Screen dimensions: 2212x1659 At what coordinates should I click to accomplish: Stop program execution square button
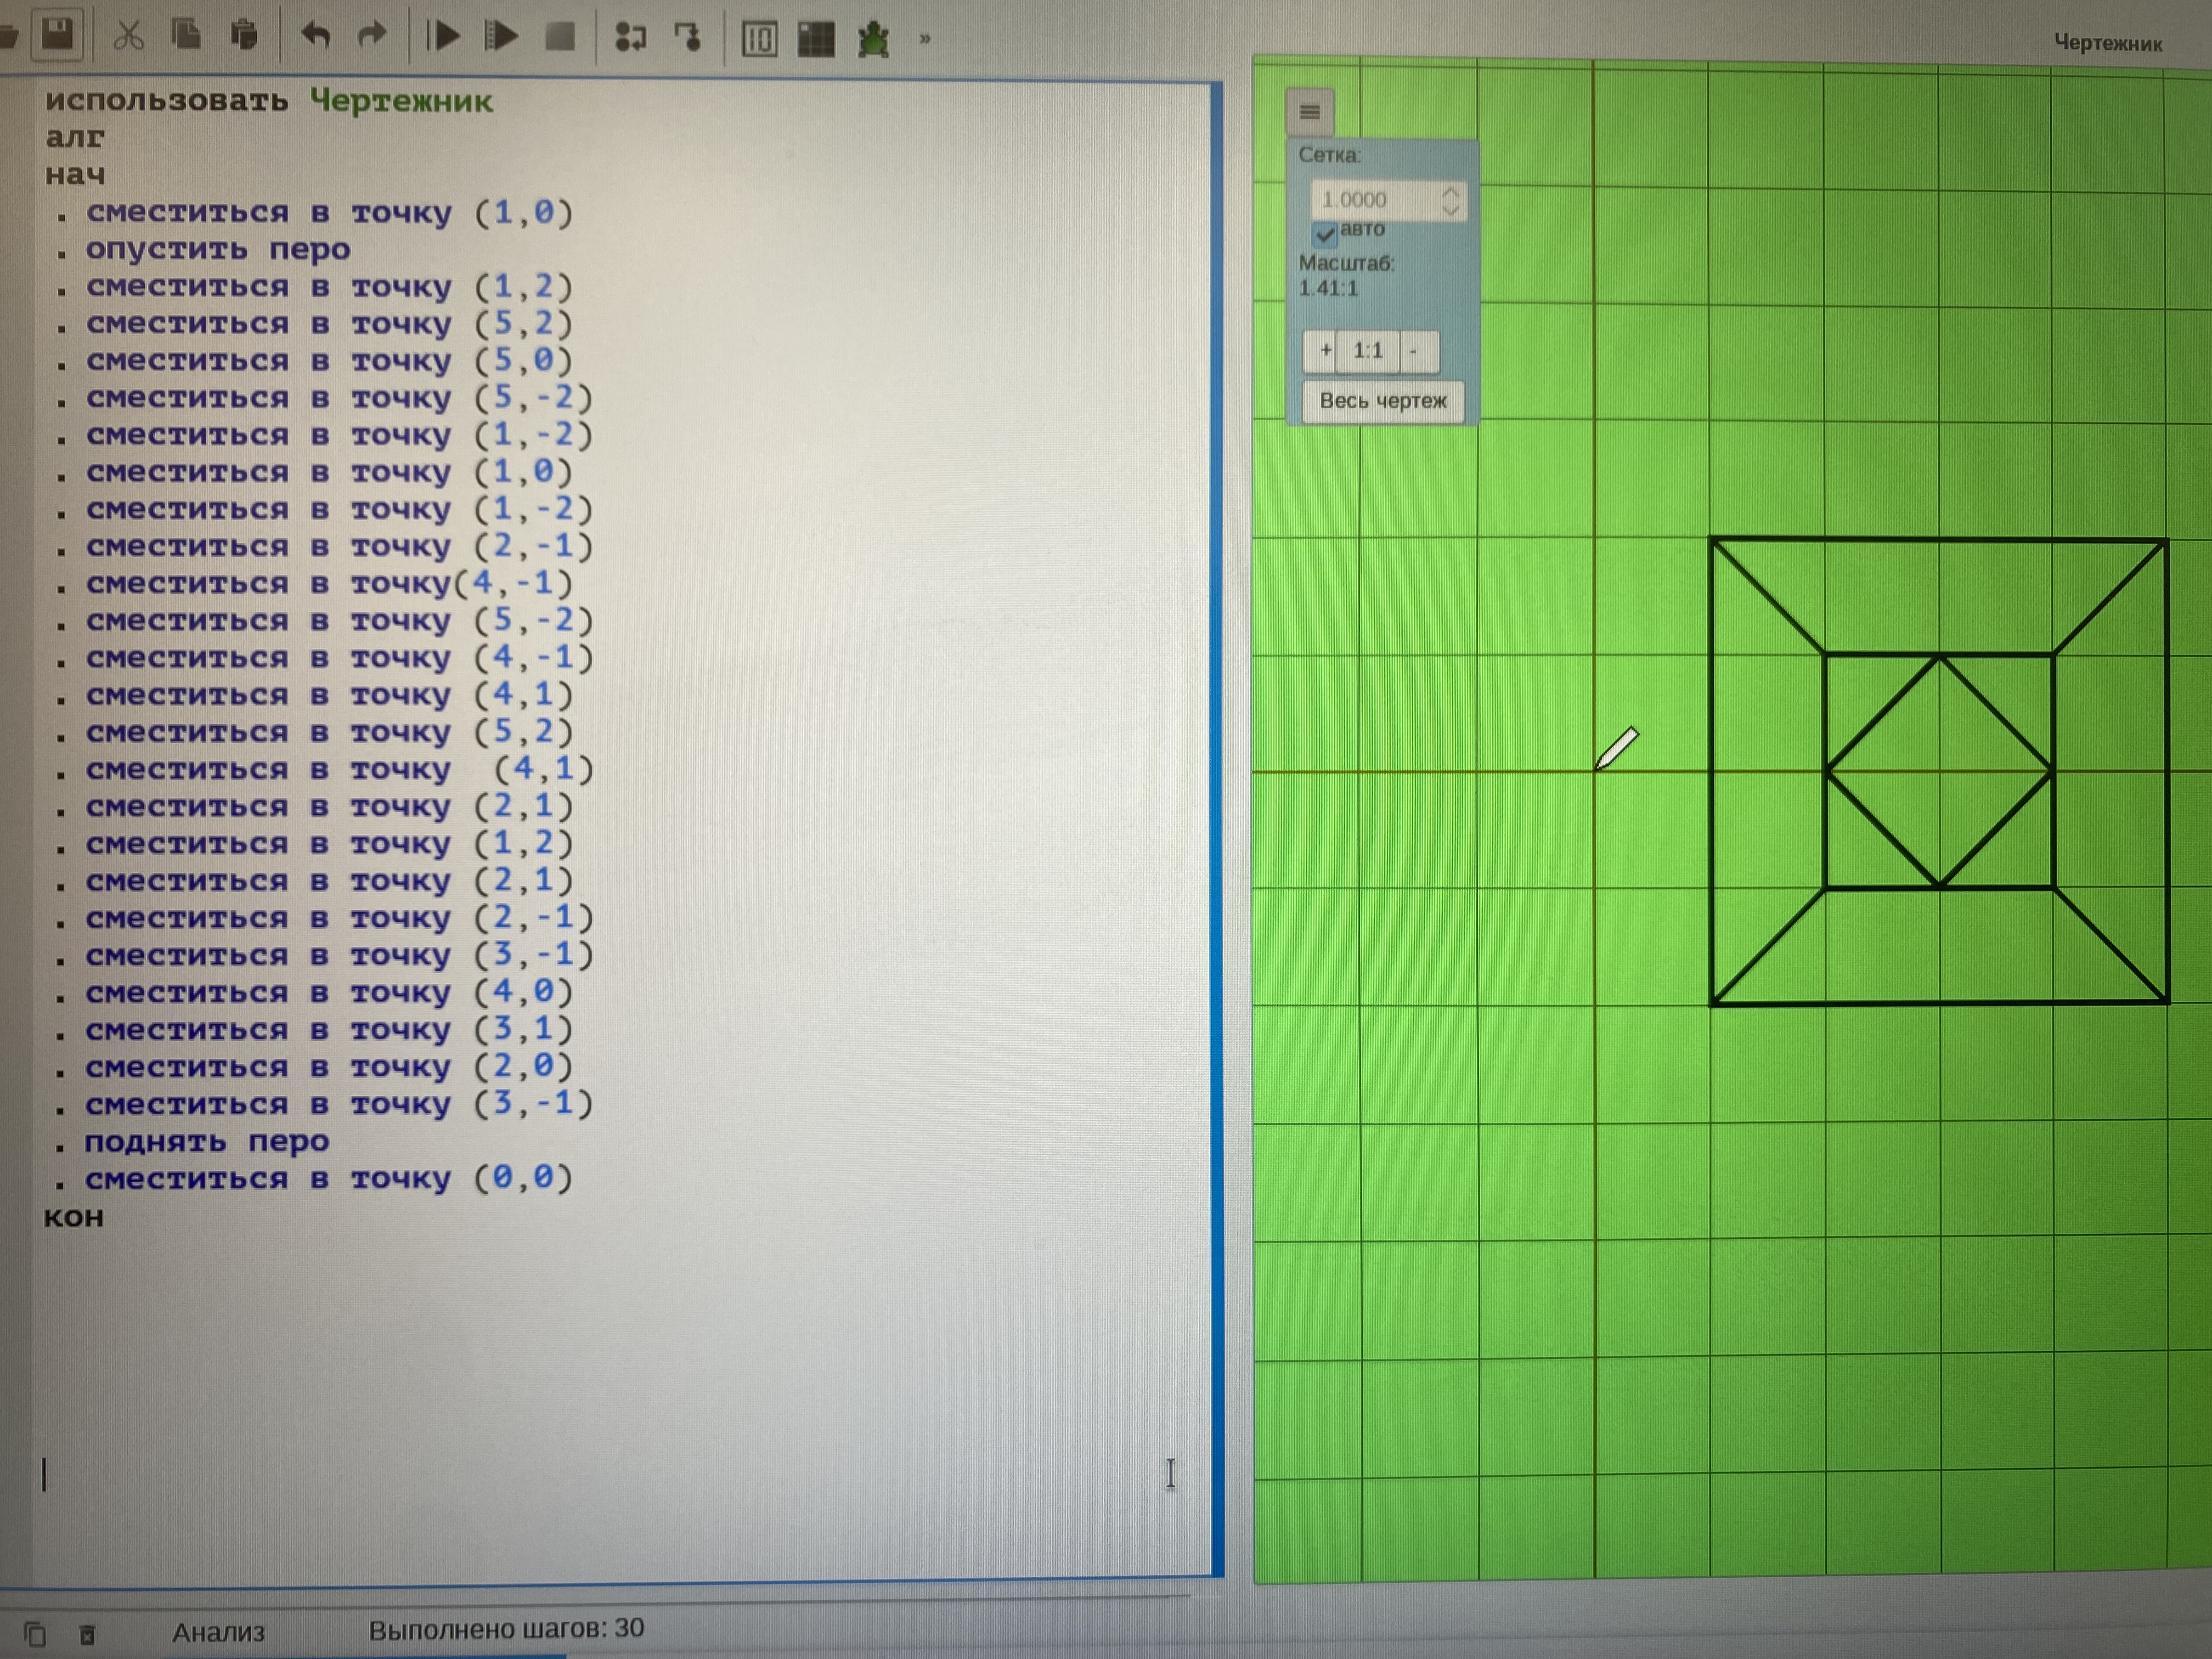[560, 37]
